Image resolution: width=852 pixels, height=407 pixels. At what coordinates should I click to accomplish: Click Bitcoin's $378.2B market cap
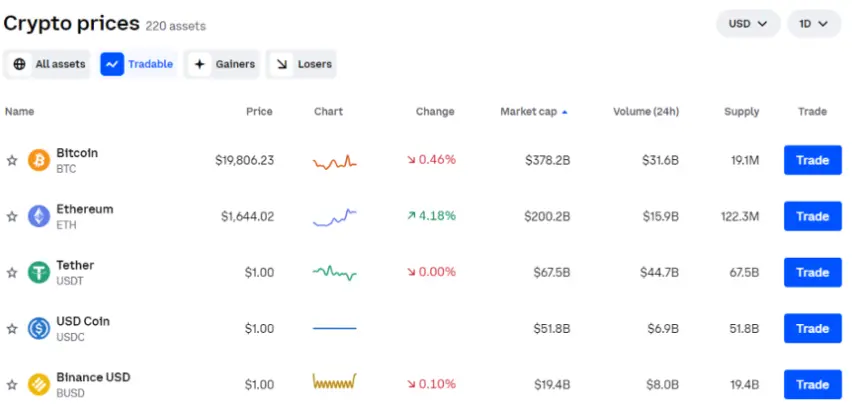pos(548,160)
